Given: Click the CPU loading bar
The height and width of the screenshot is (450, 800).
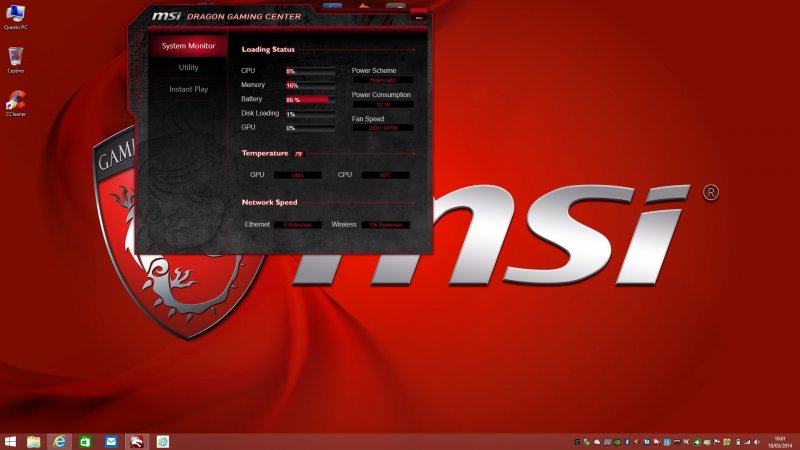Looking at the screenshot, I should point(310,71).
